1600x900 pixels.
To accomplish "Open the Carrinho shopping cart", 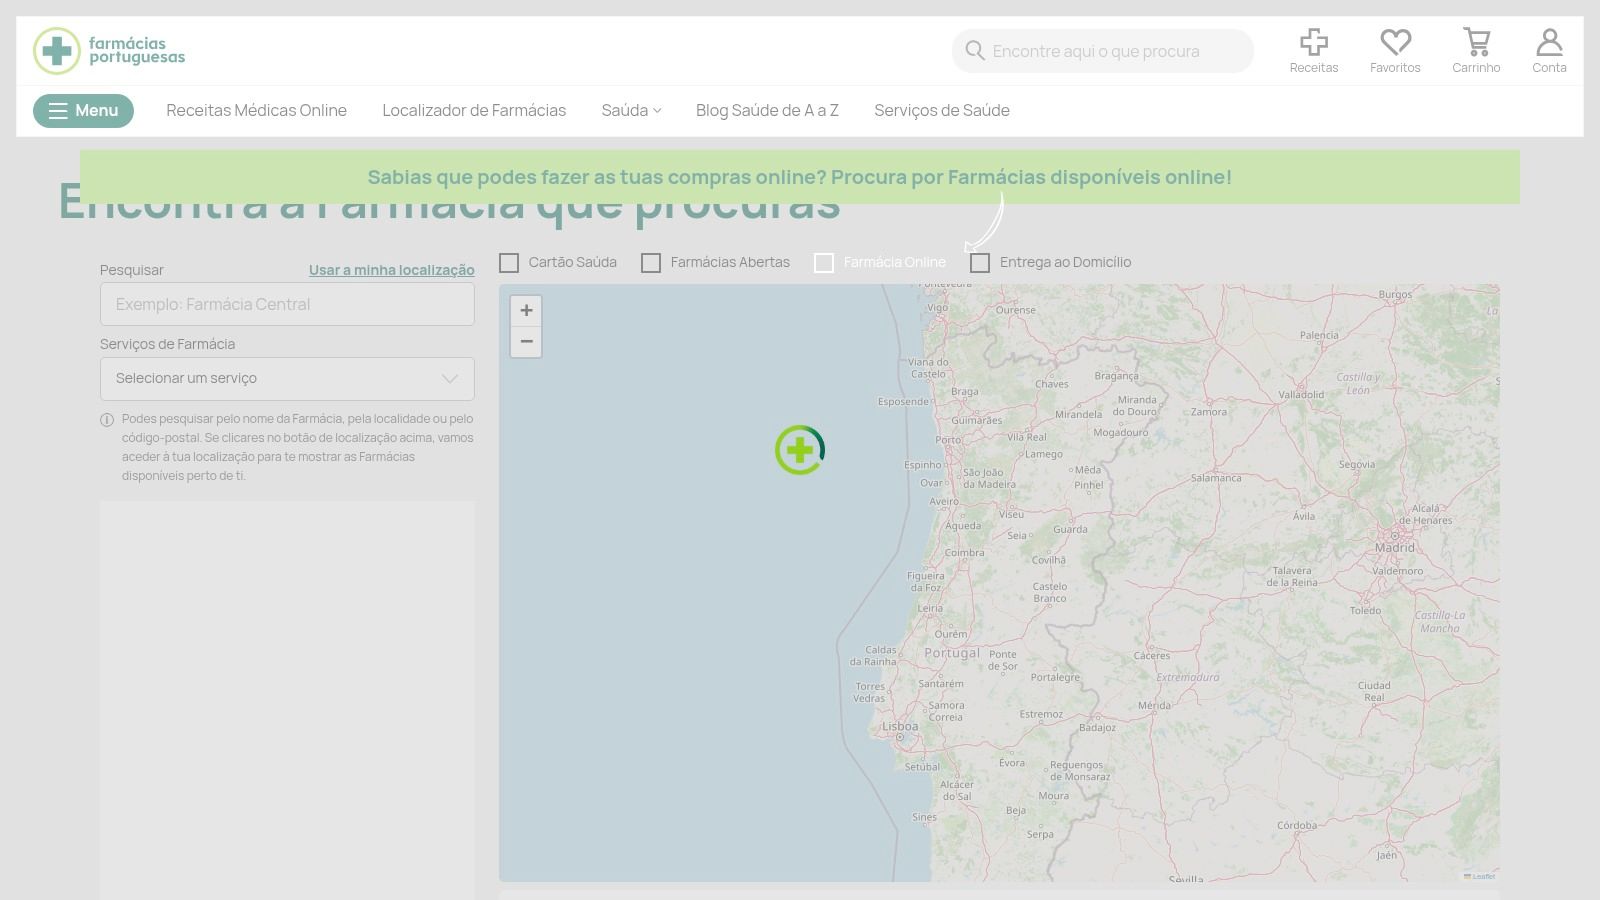I will [1476, 42].
